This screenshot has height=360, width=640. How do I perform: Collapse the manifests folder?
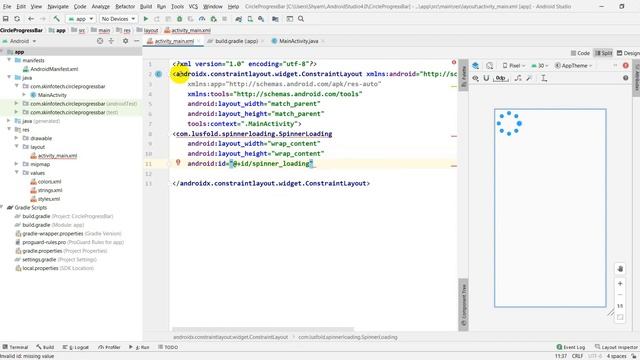coord(9,60)
